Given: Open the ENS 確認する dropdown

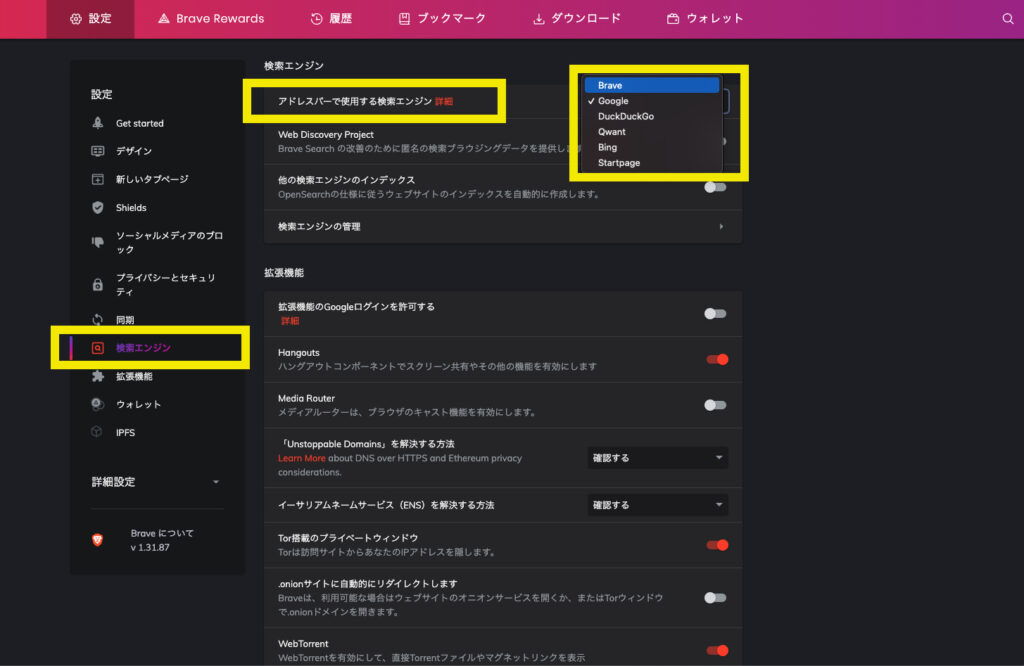Looking at the screenshot, I should click(x=658, y=505).
